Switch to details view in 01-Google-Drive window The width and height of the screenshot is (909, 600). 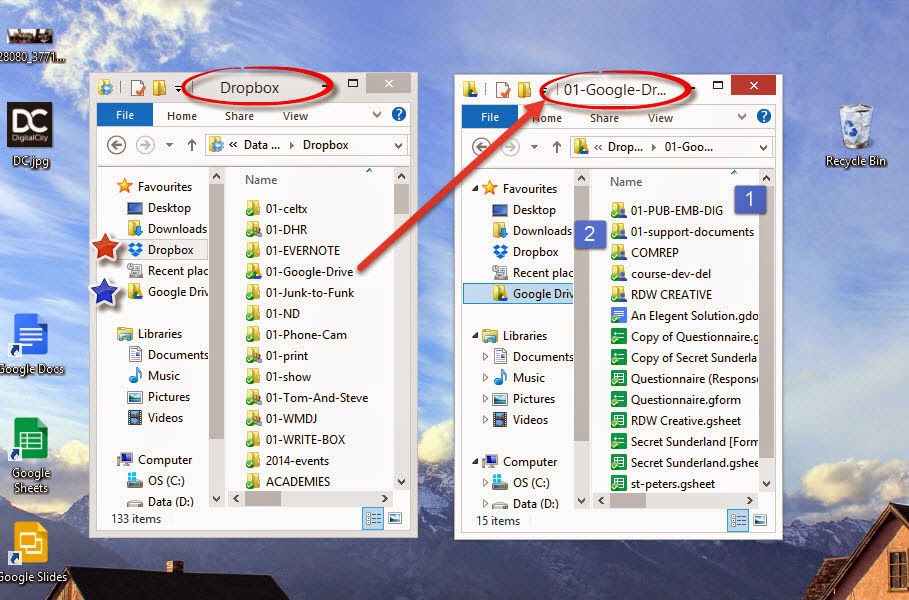(x=738, y=521)
